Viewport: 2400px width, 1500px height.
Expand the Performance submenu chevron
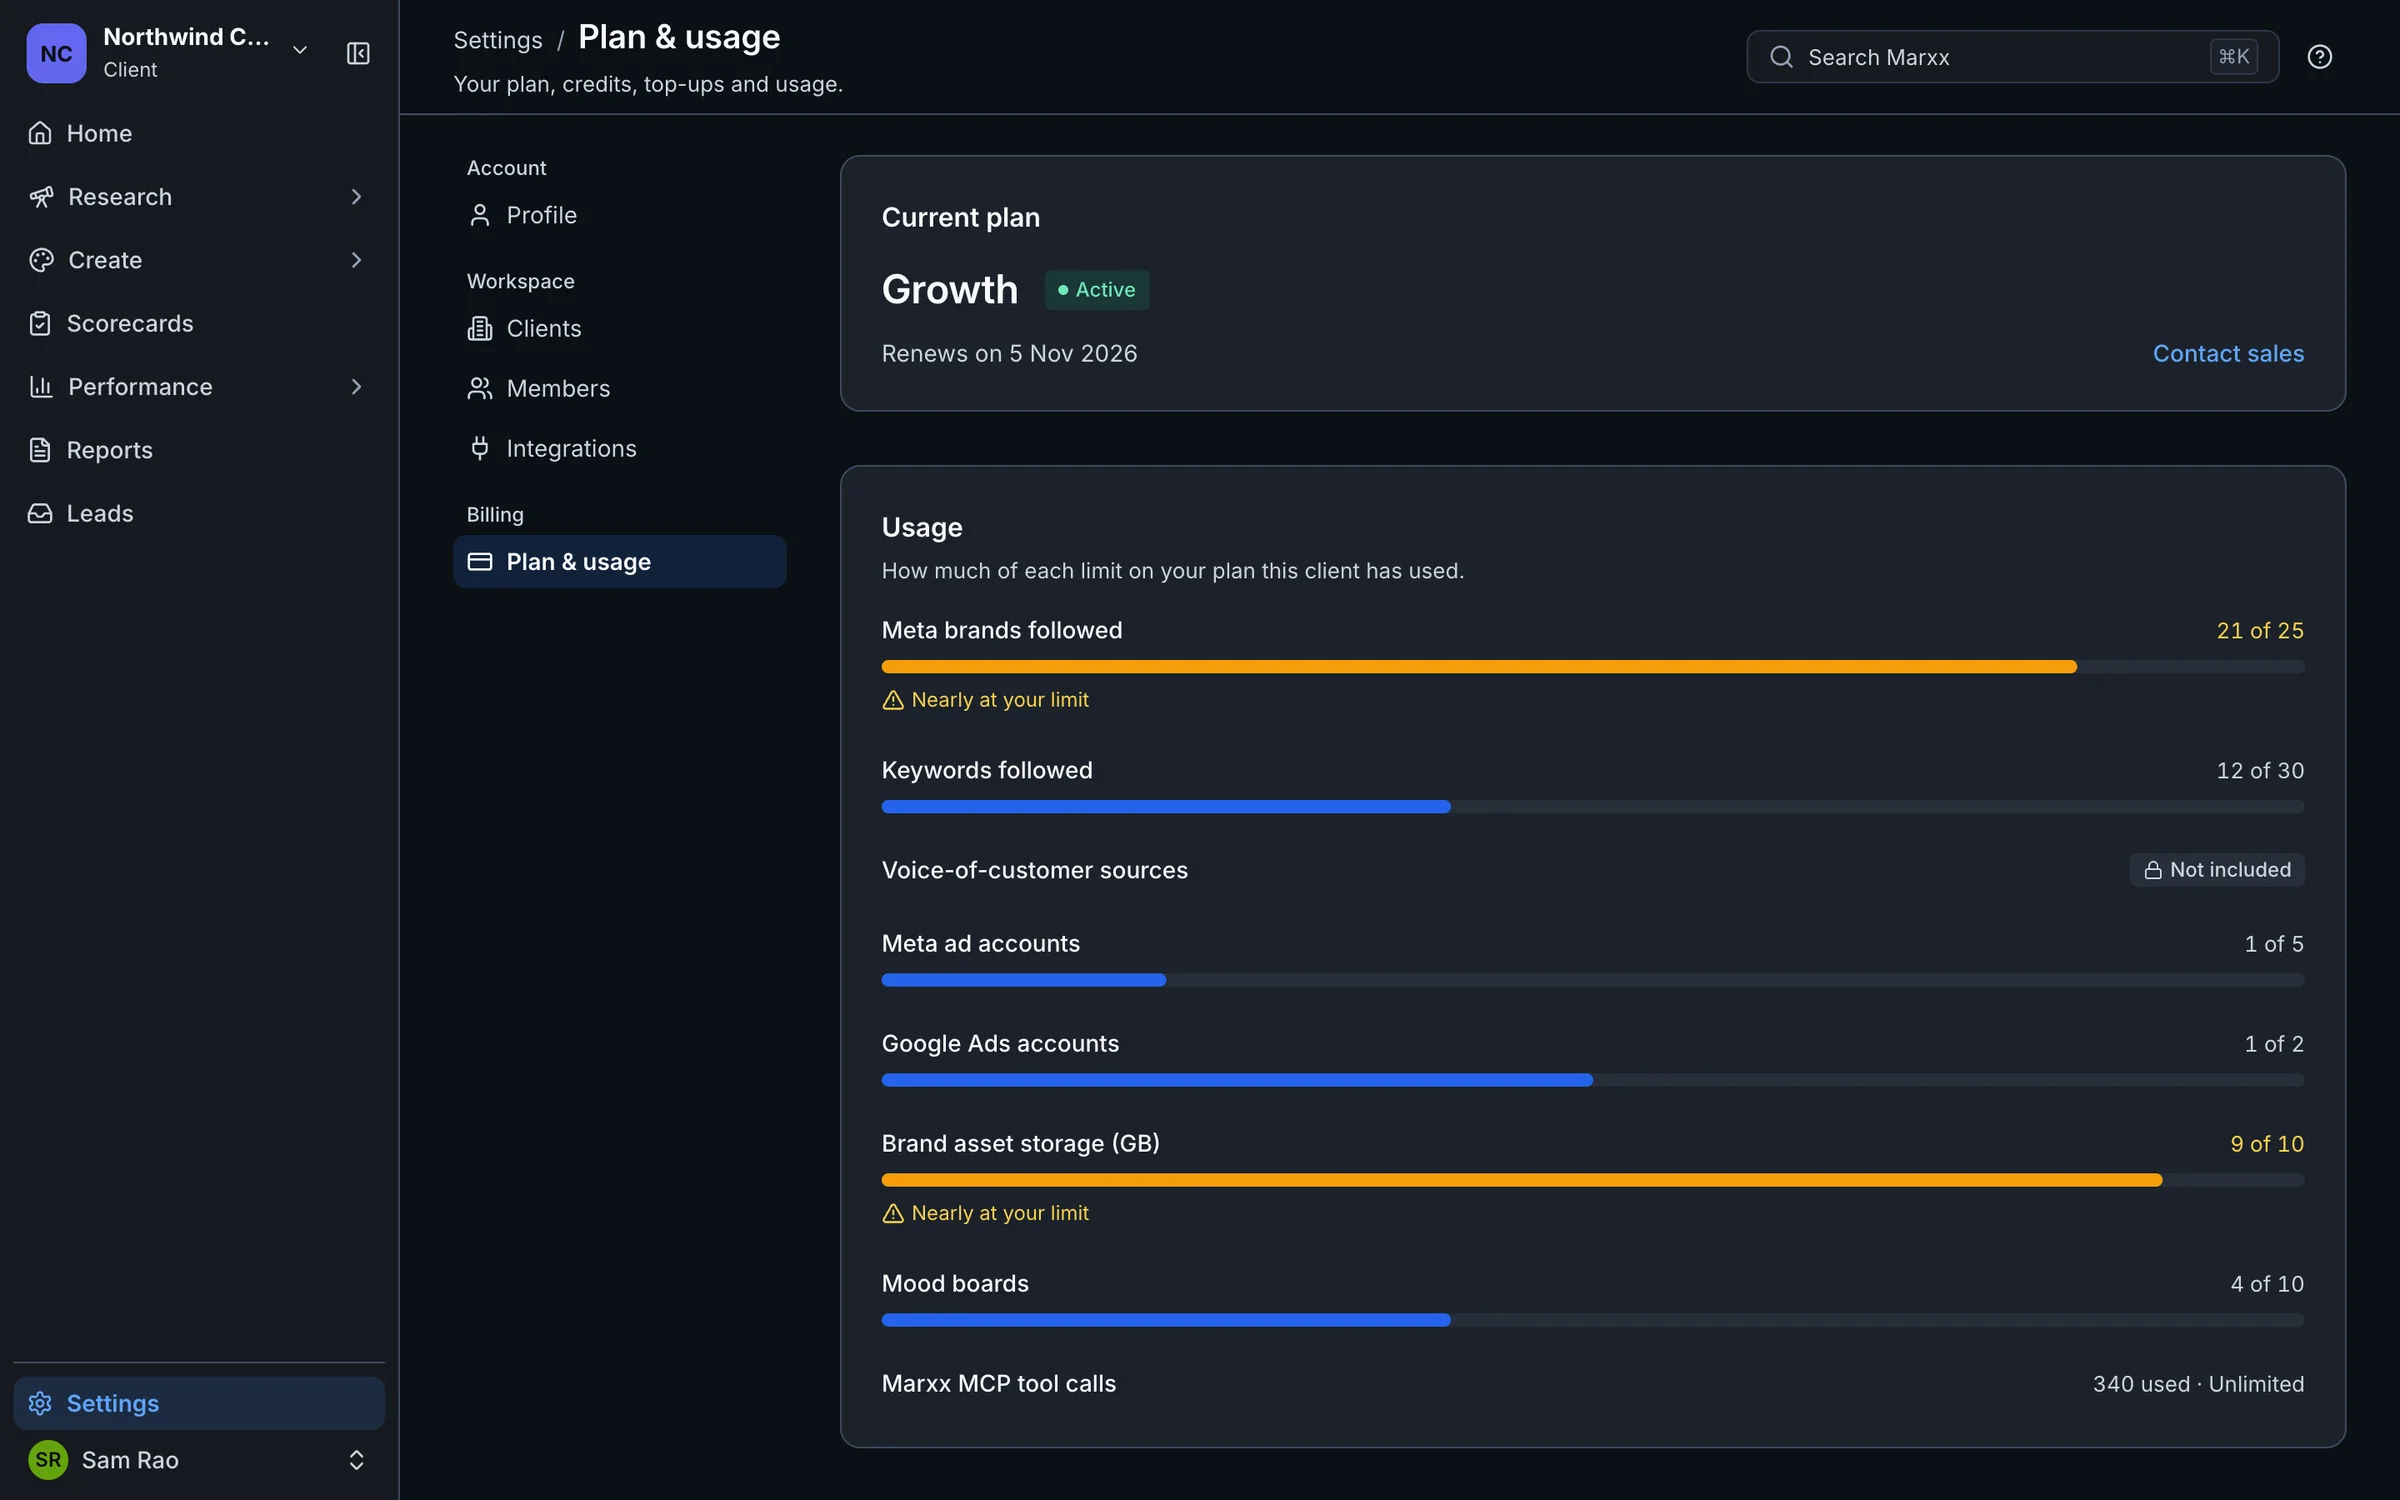(356, 387)
